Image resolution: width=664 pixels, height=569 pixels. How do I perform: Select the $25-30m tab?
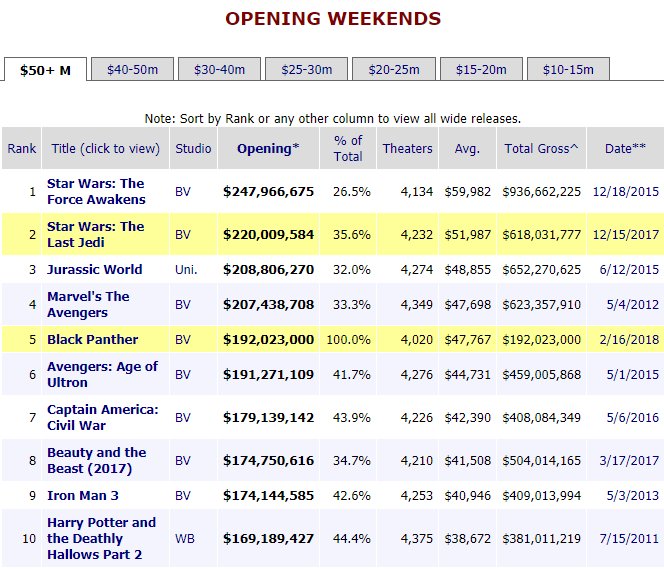307,69
